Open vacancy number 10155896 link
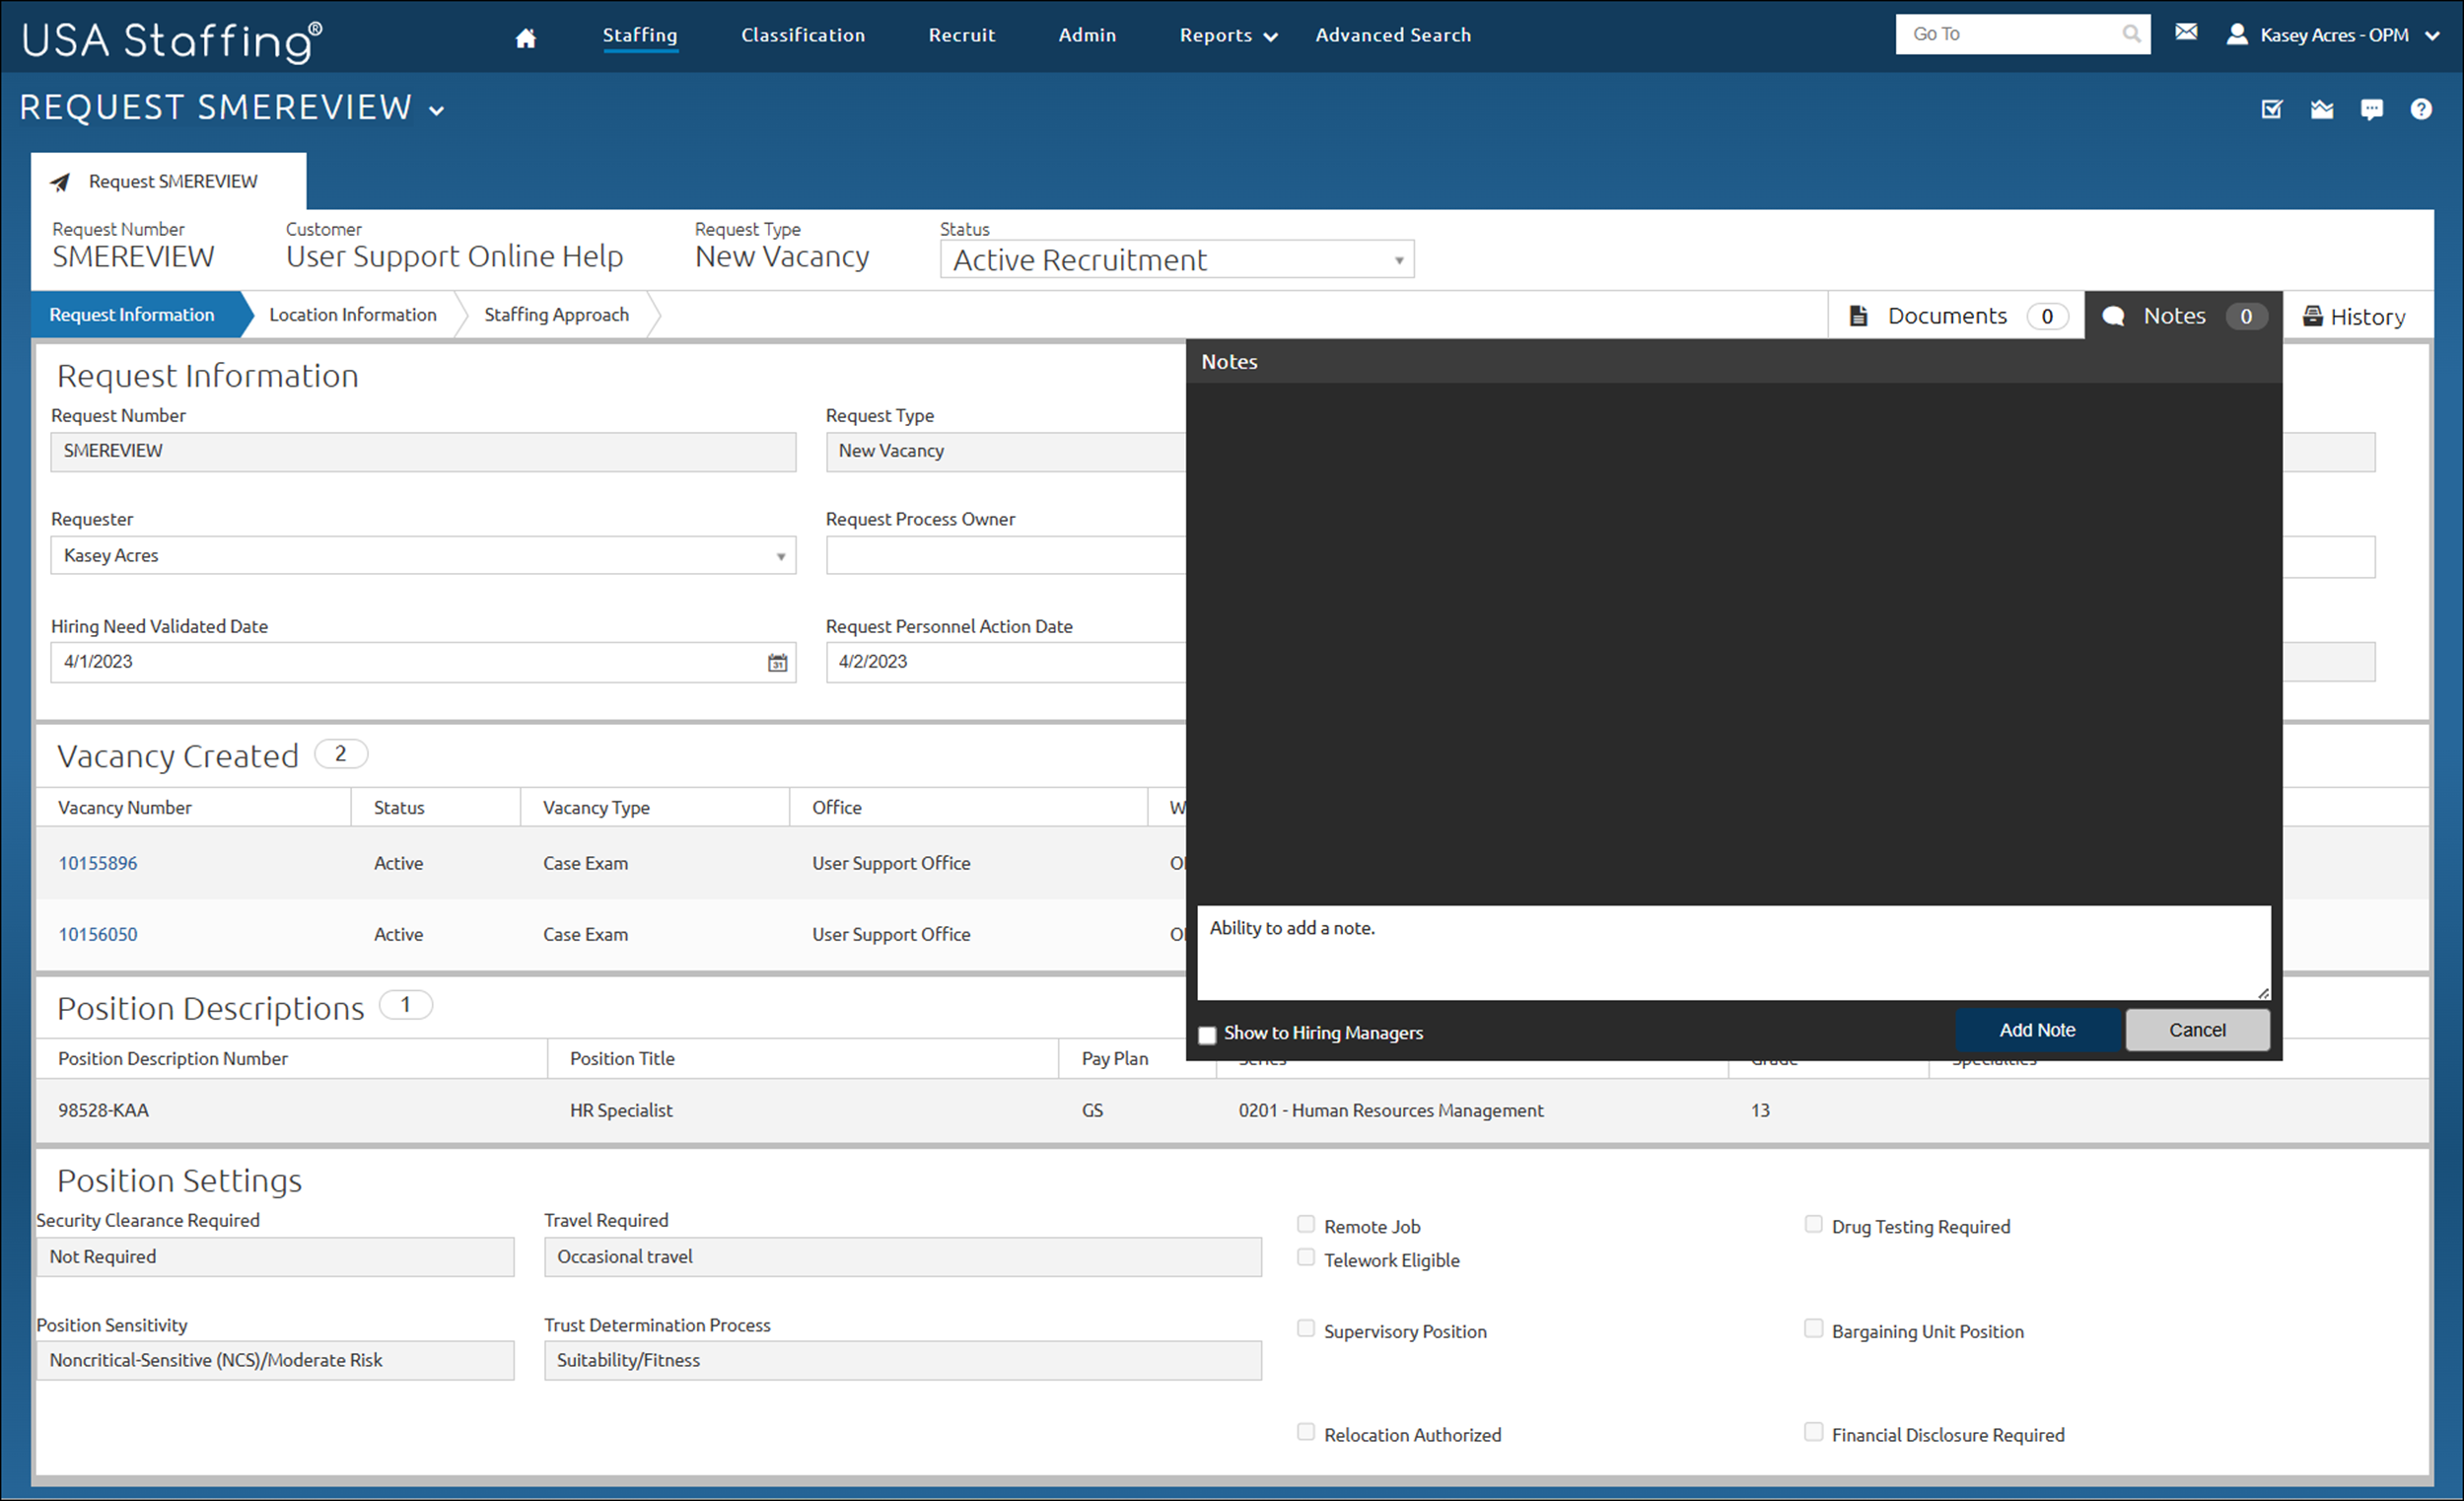The width and height of the screenshot is (2464, 1501). 98,863
